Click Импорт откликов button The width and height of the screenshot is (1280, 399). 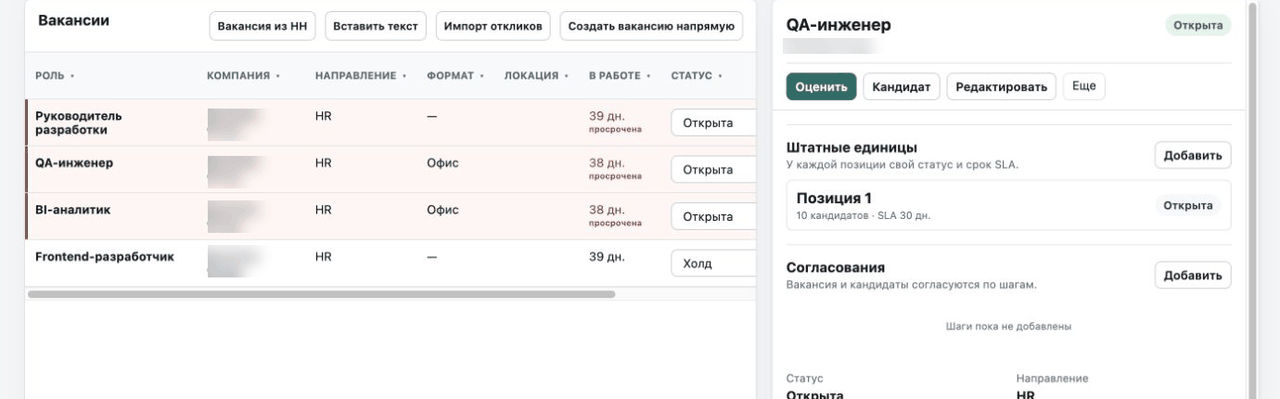[493, 26]
